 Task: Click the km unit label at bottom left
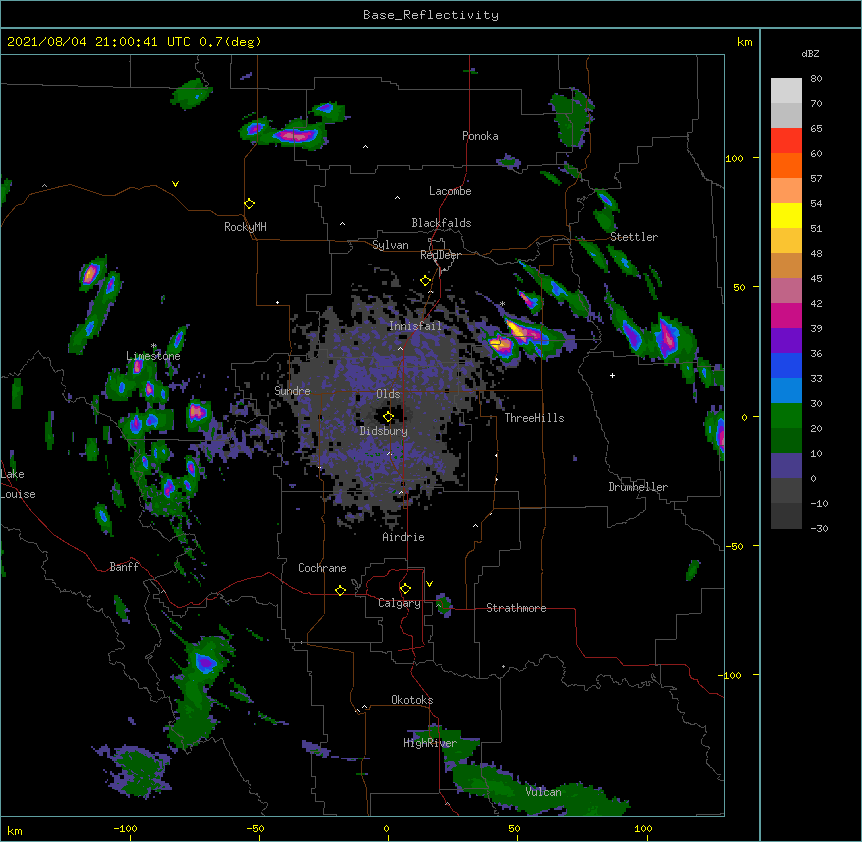15,830
